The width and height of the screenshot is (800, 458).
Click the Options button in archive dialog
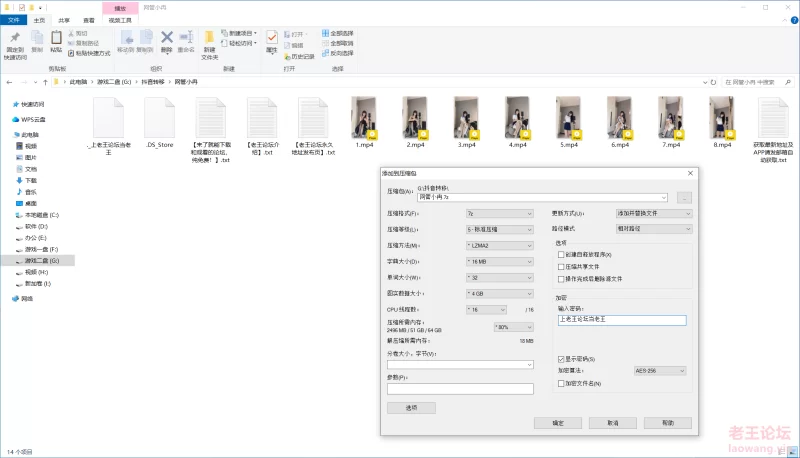click(411, 408)
